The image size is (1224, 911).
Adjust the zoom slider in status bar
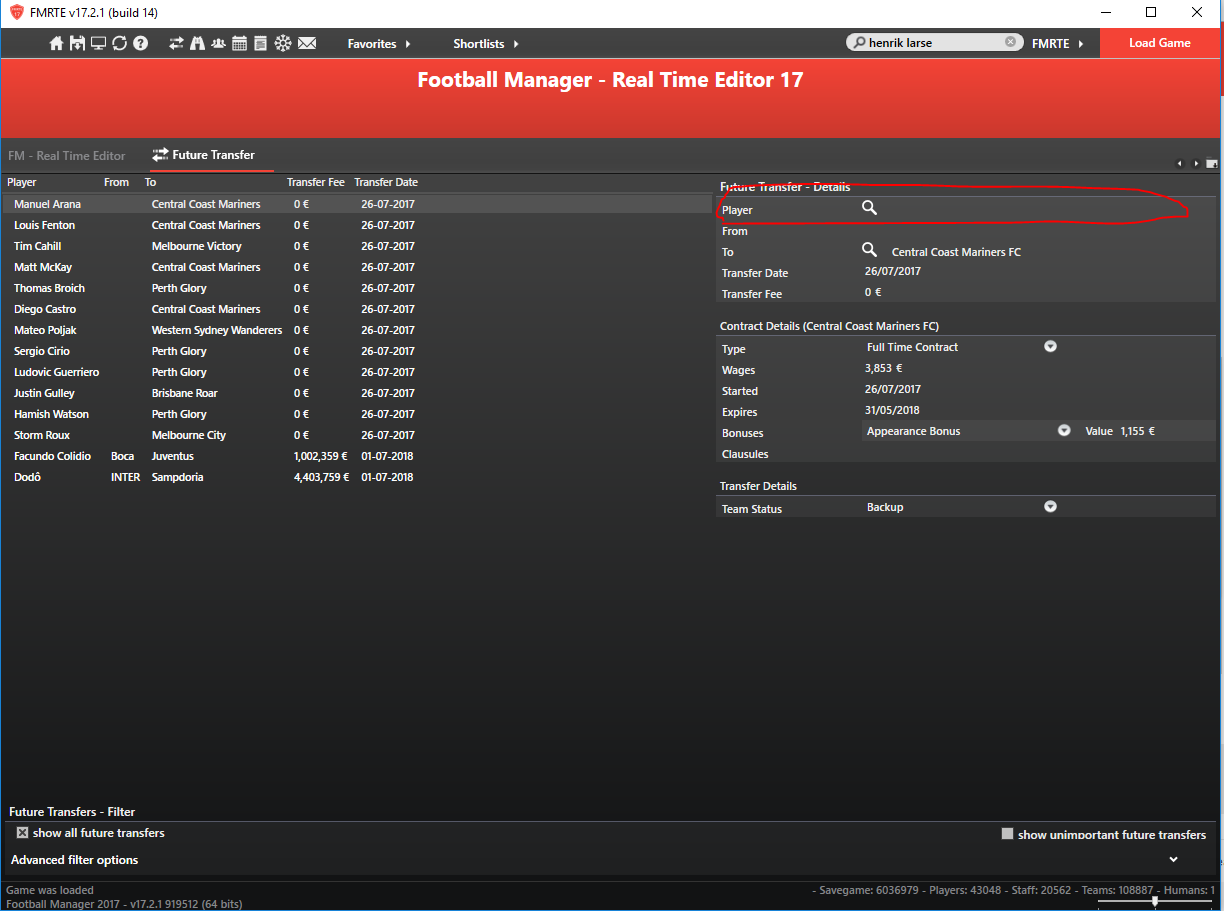tap(1155, 901)
